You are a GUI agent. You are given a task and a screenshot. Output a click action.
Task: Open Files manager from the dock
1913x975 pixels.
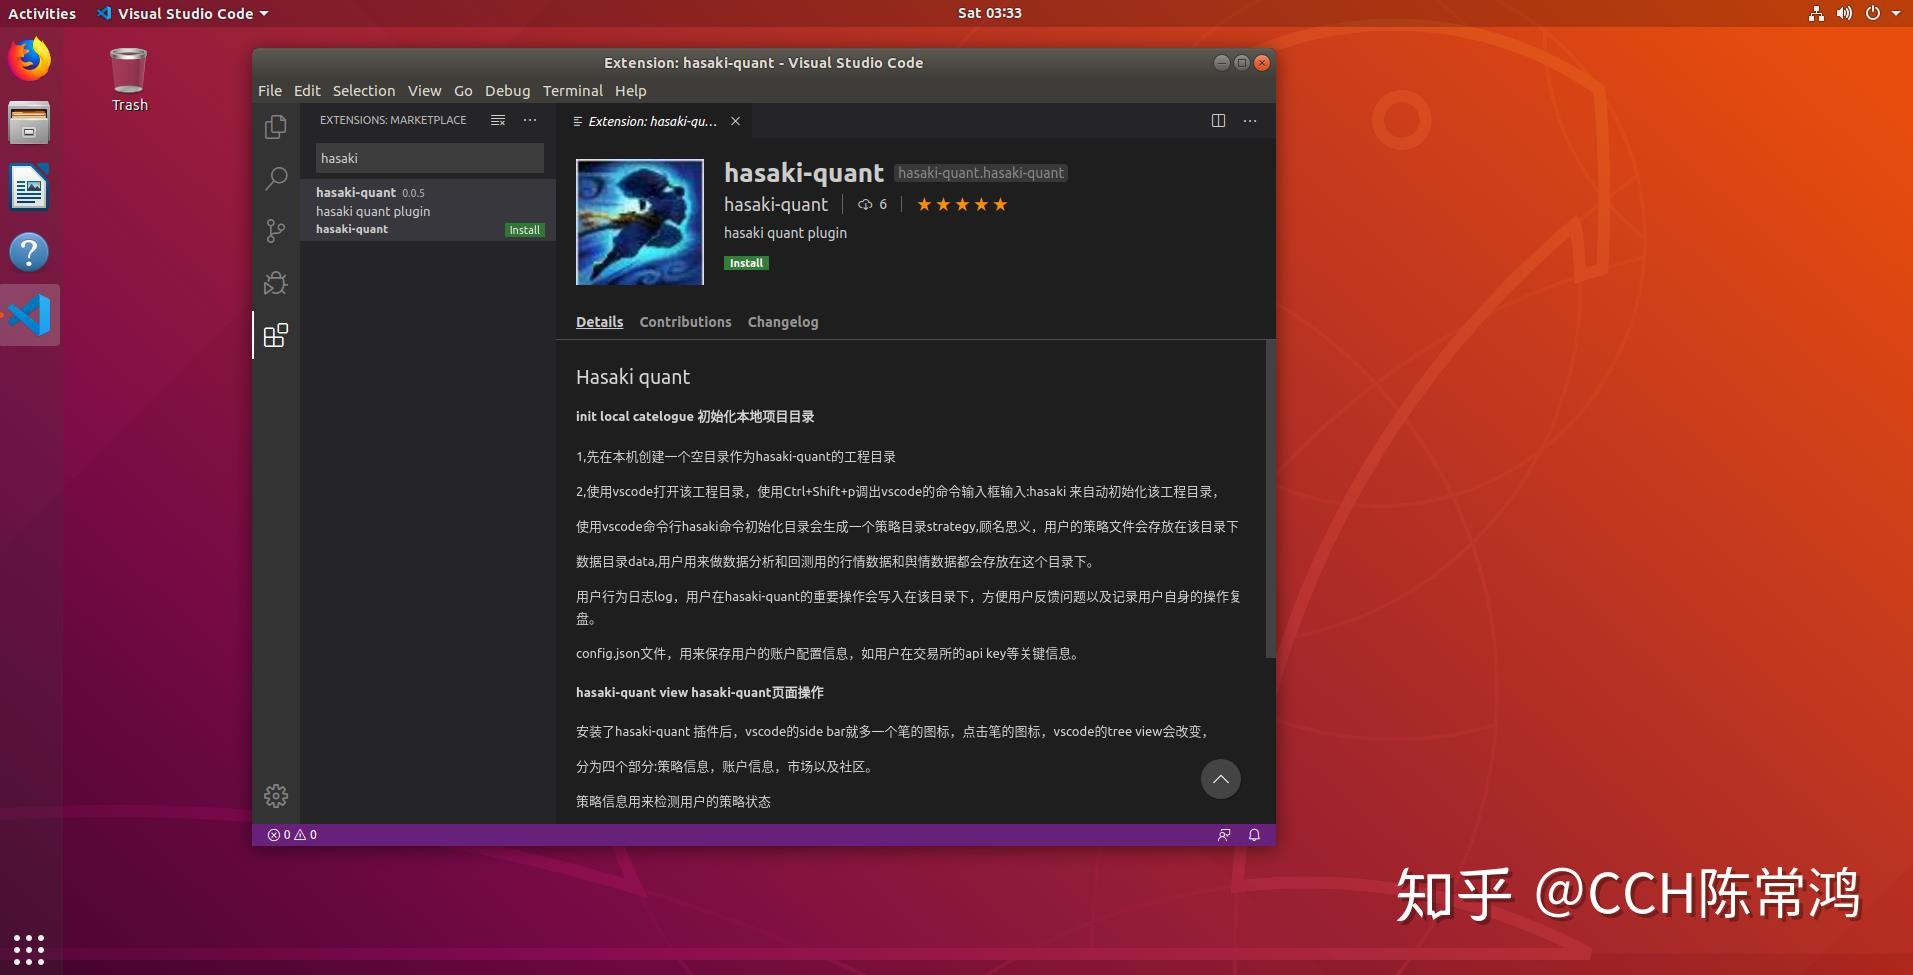tap(29, 124)
